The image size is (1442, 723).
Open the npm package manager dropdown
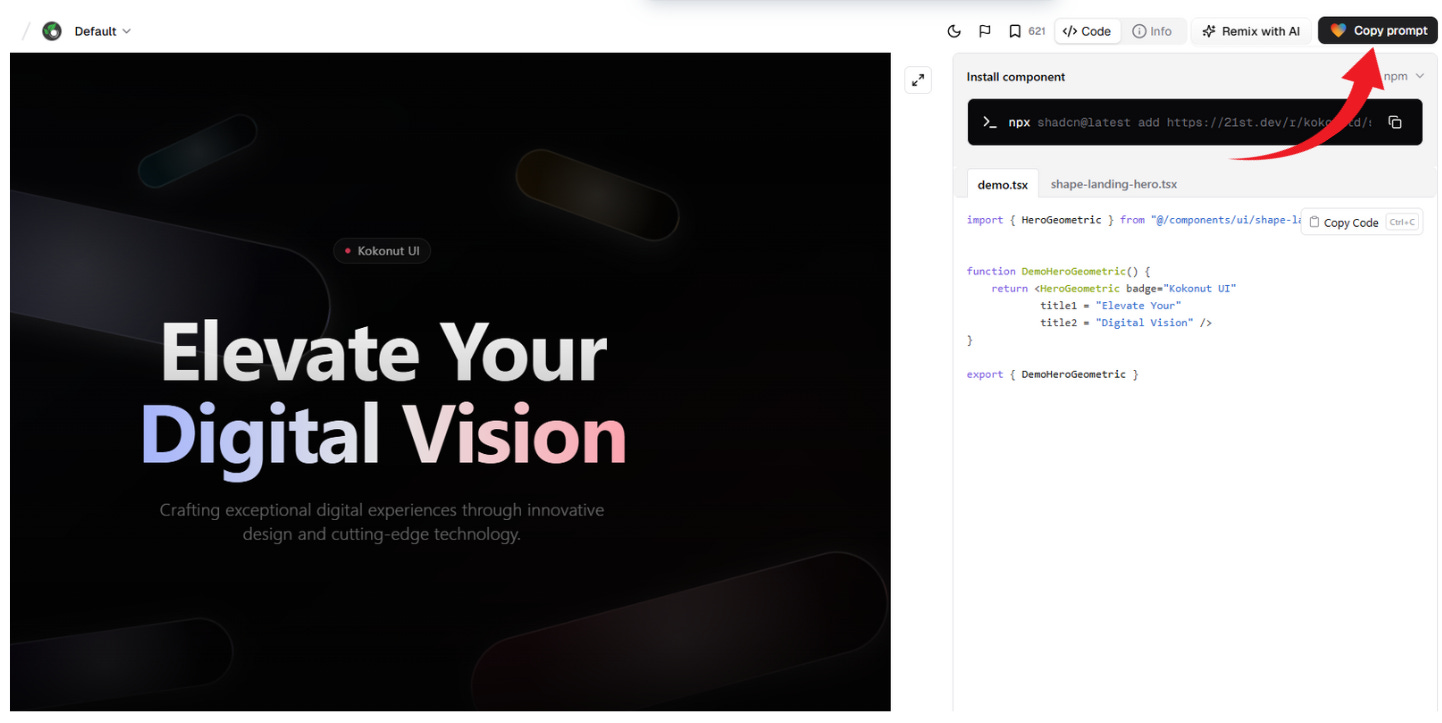(x=1404, y=76)
